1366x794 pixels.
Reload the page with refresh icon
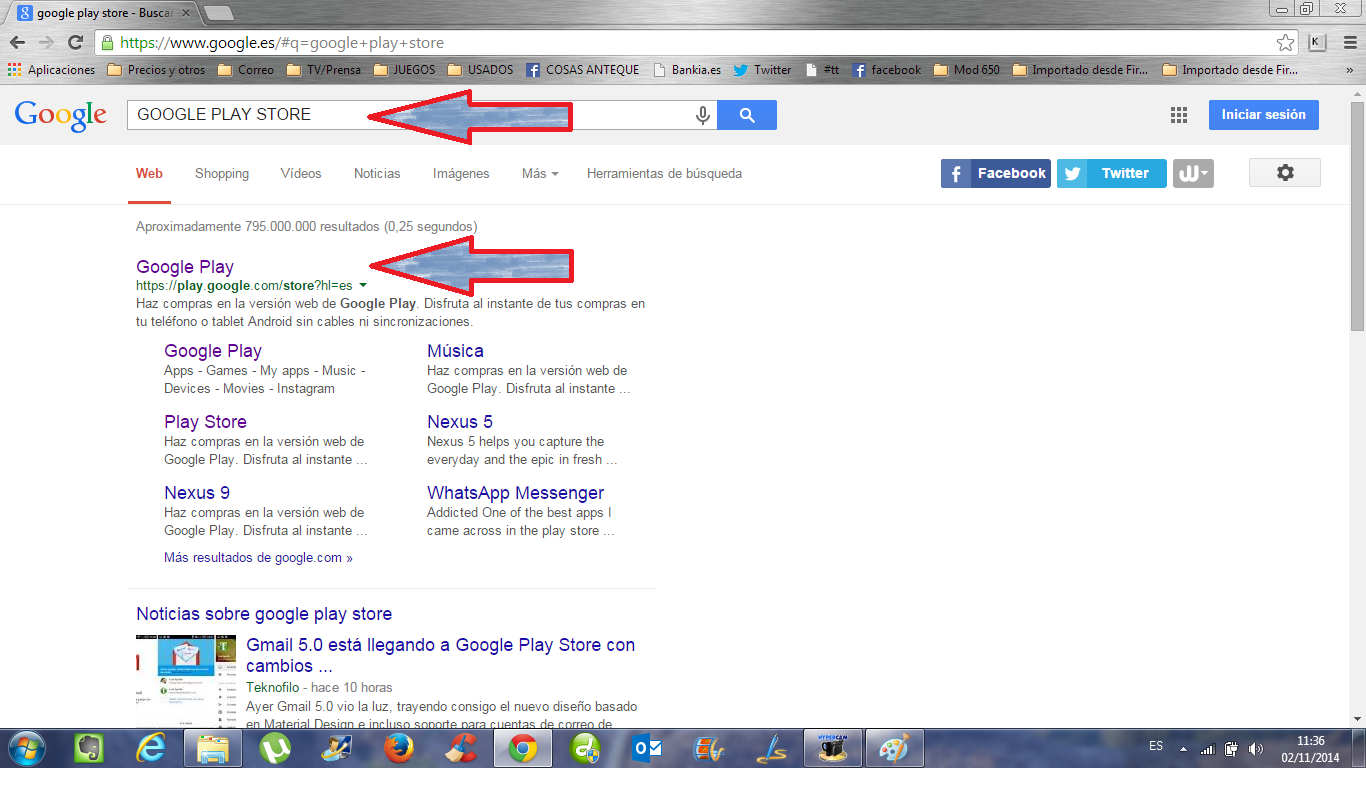[75, 43]
